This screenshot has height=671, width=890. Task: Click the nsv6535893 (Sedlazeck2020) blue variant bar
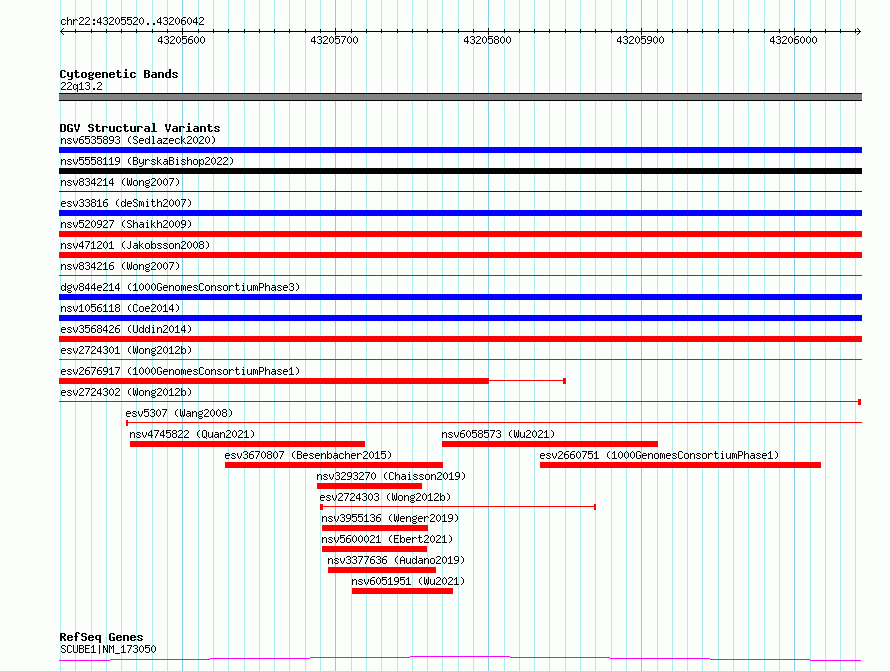click(460, 150)
